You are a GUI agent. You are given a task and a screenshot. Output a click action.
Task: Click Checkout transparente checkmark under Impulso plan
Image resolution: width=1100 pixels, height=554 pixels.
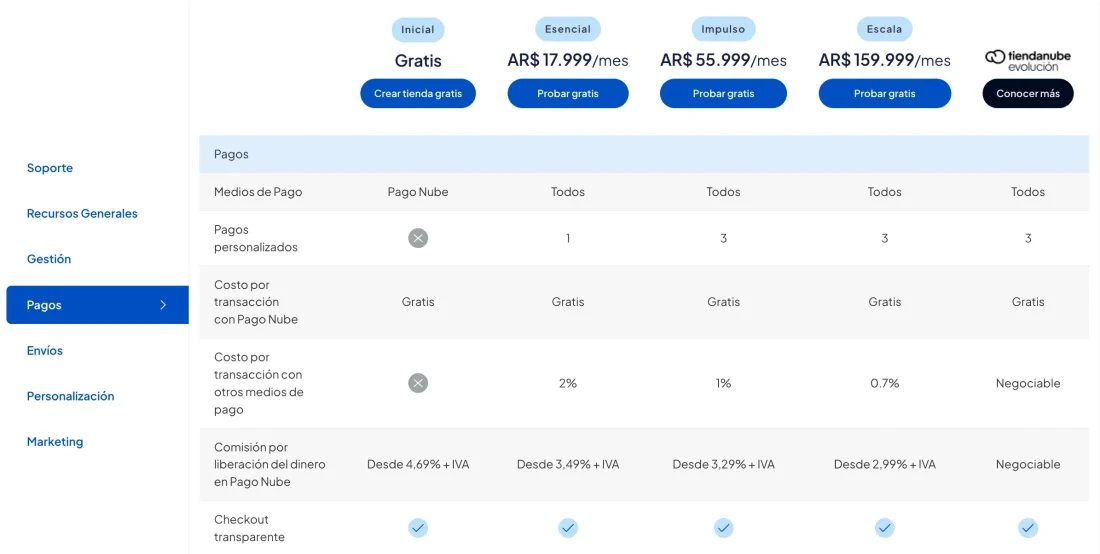coord(723,528)
